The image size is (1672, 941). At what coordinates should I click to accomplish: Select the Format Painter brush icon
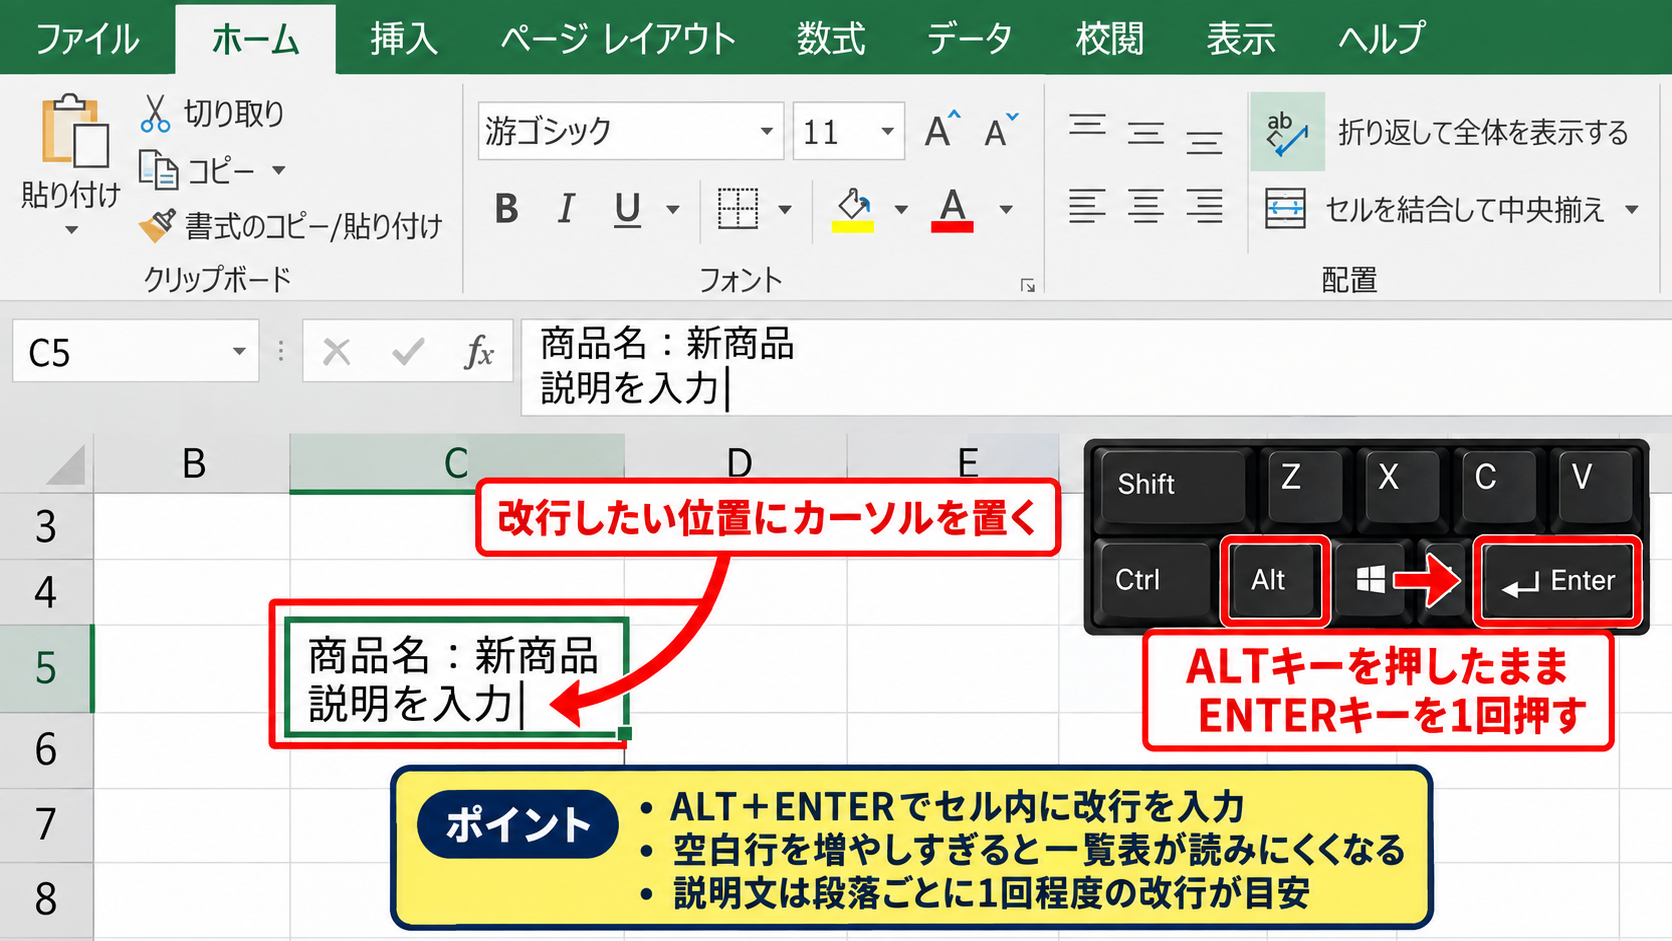coord(157,225)
